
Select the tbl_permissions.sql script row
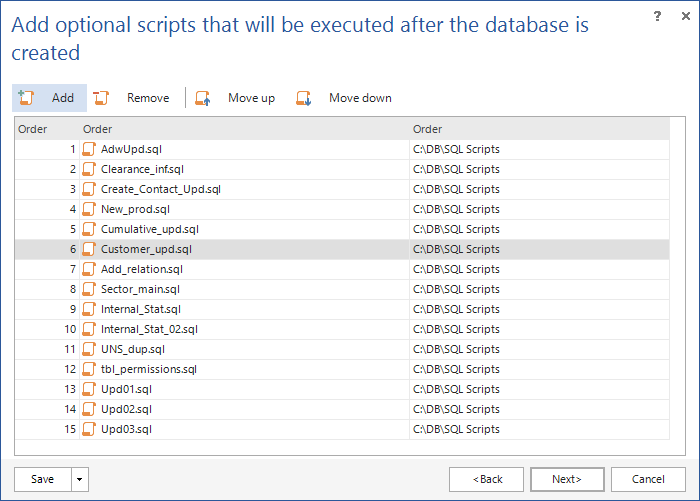point(342,369)
